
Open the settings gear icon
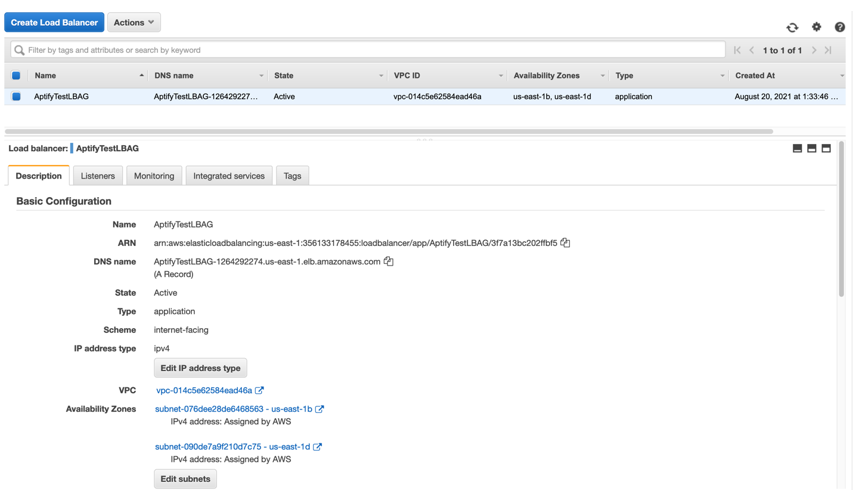pyautogui.click(x=816, y=27)
